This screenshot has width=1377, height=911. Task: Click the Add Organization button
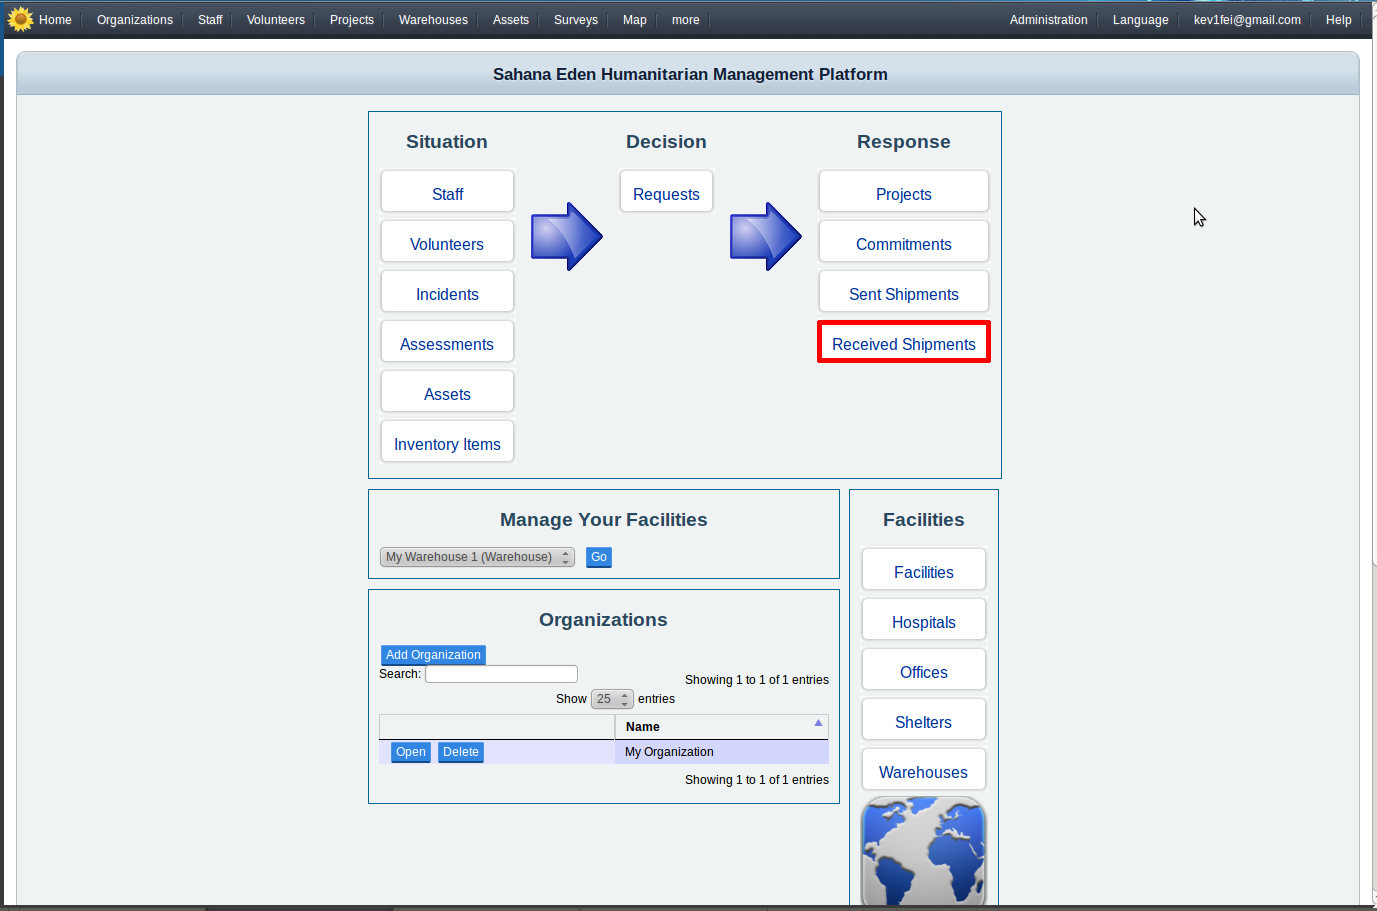(x=433, y=655)
